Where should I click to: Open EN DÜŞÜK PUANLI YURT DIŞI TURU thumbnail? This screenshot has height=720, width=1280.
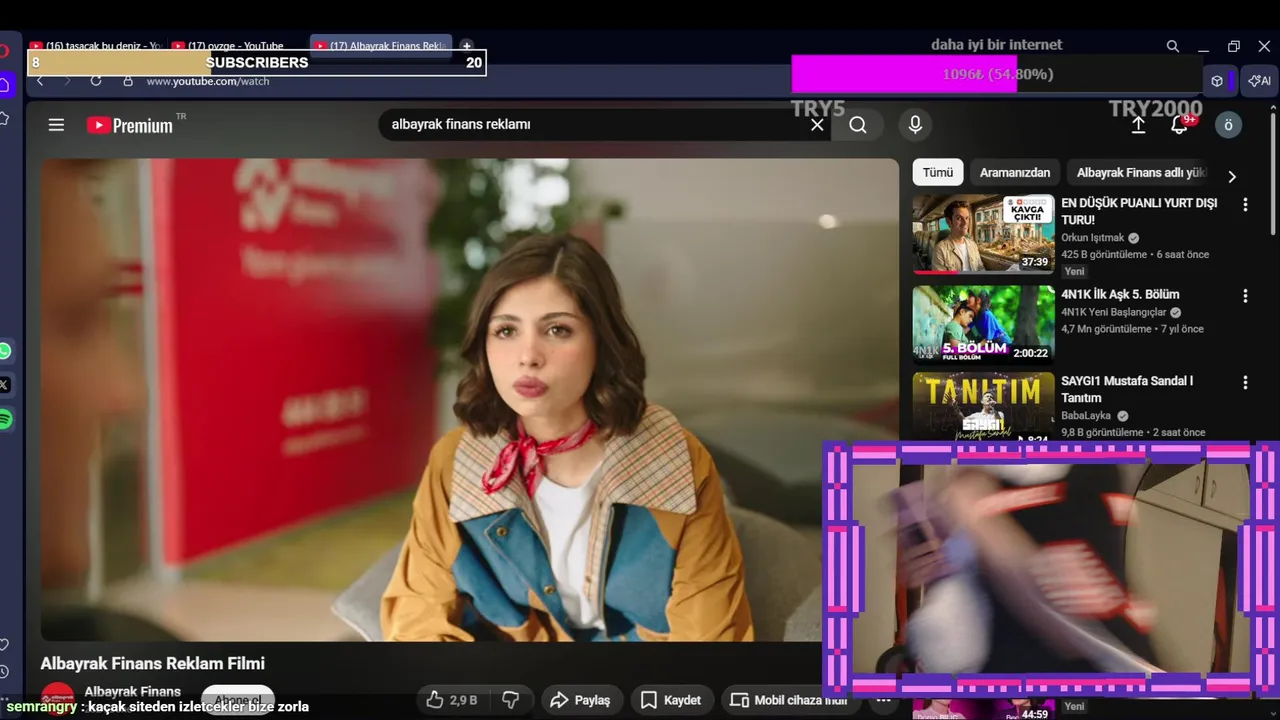point(983,233)
